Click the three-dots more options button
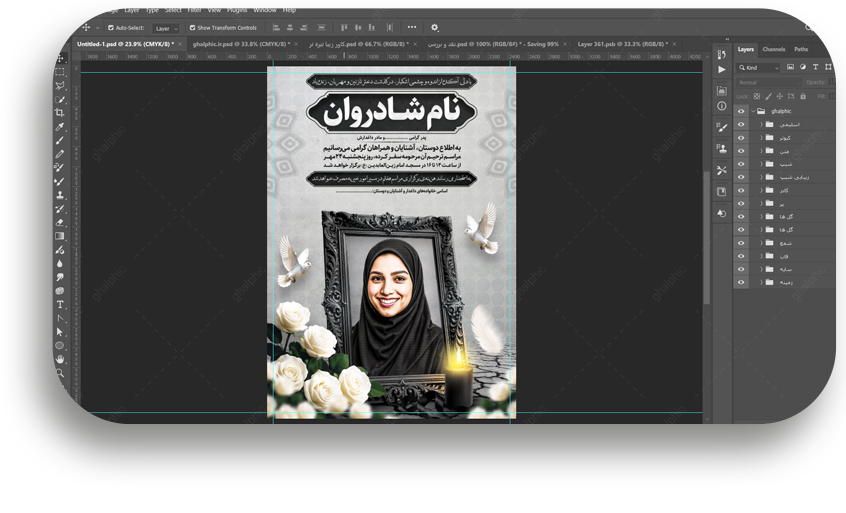 point(411,28)
